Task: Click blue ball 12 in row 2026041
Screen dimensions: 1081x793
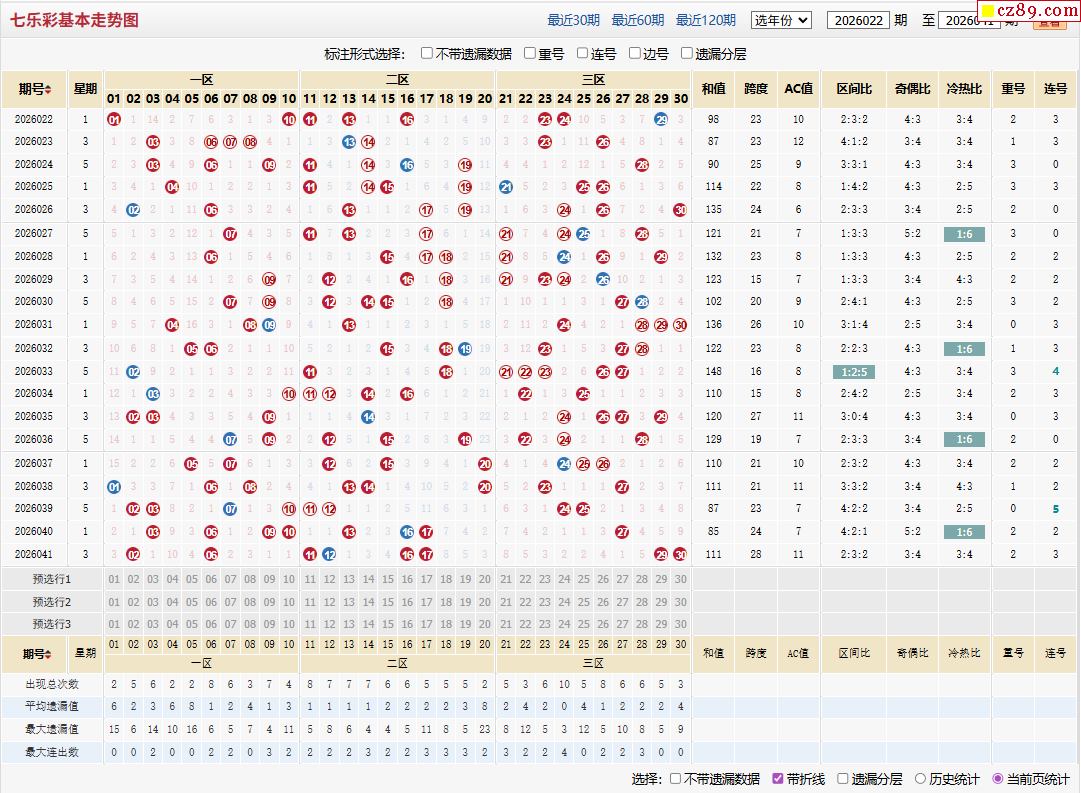Action: [x=330, y=554]
